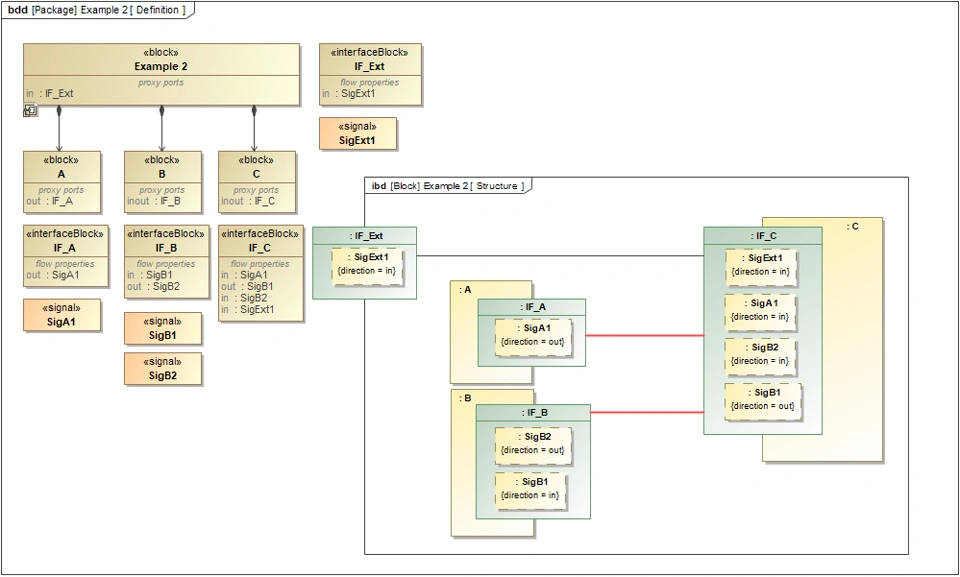960x577 pixels.
Task: Select the red connector from IF_A to IF_C
Action: click(645, 336)
